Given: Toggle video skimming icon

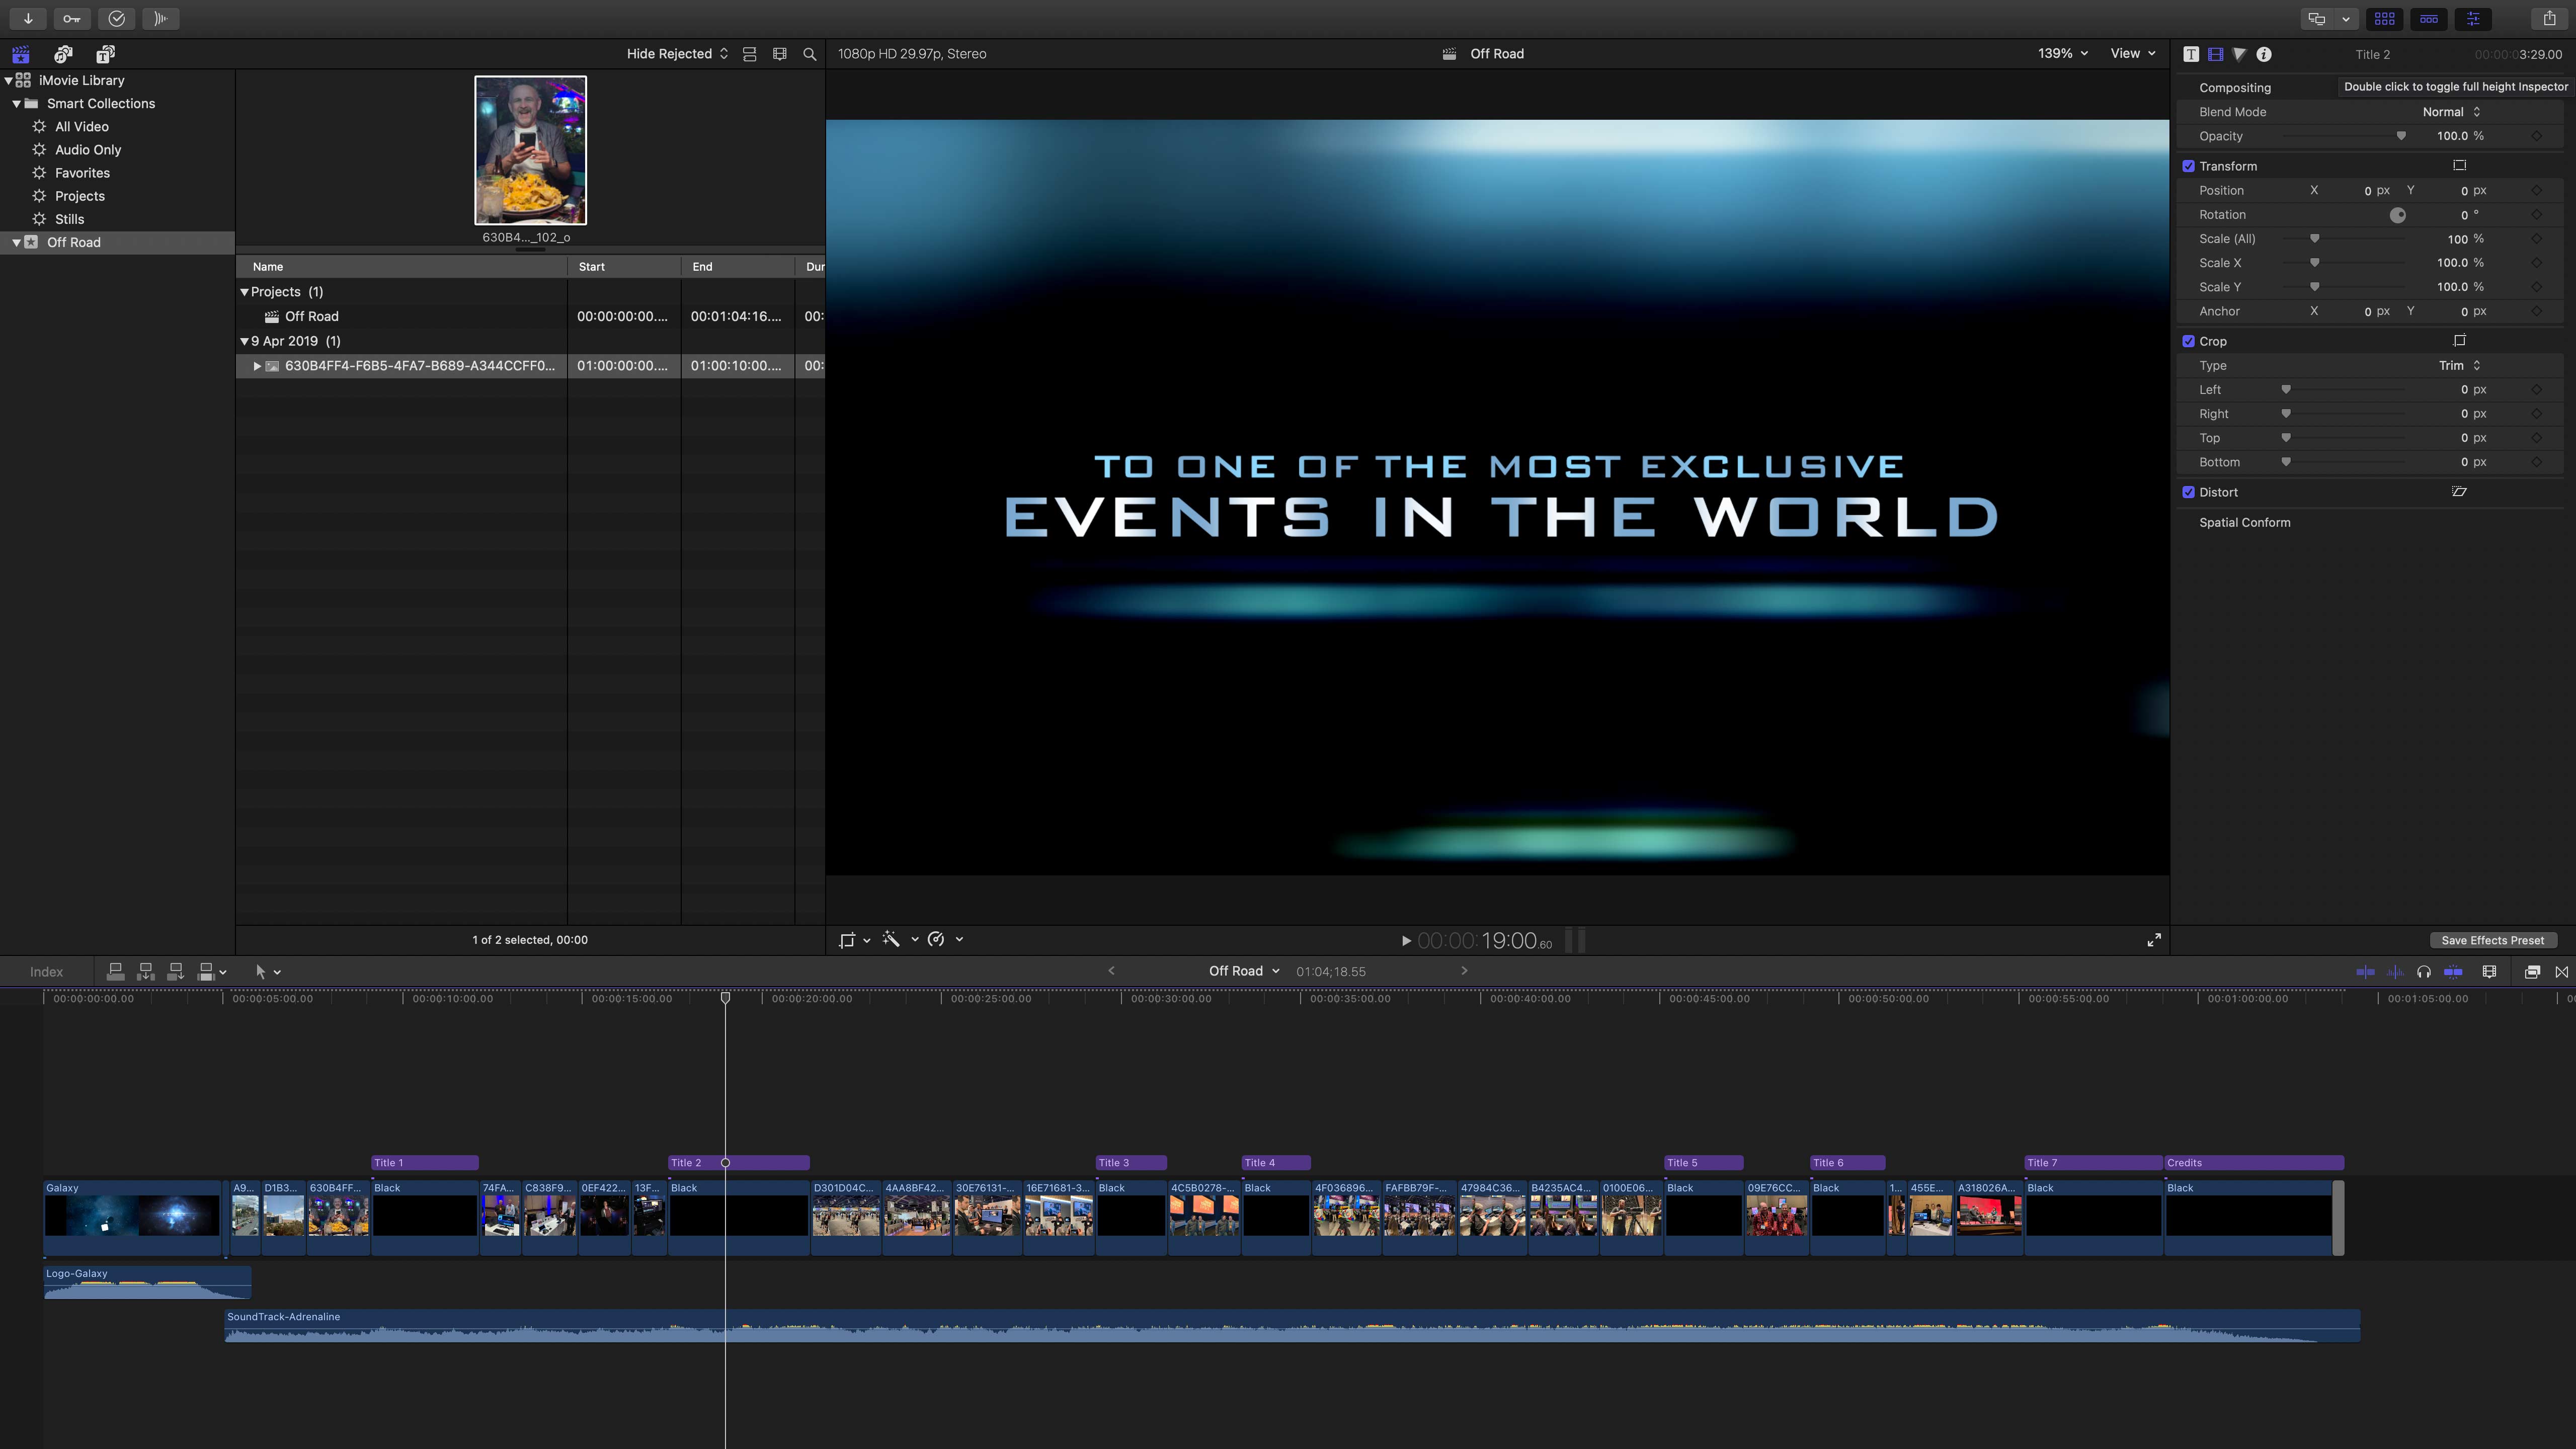Looking at the screenshot, I should click(x=2365, y=971).
